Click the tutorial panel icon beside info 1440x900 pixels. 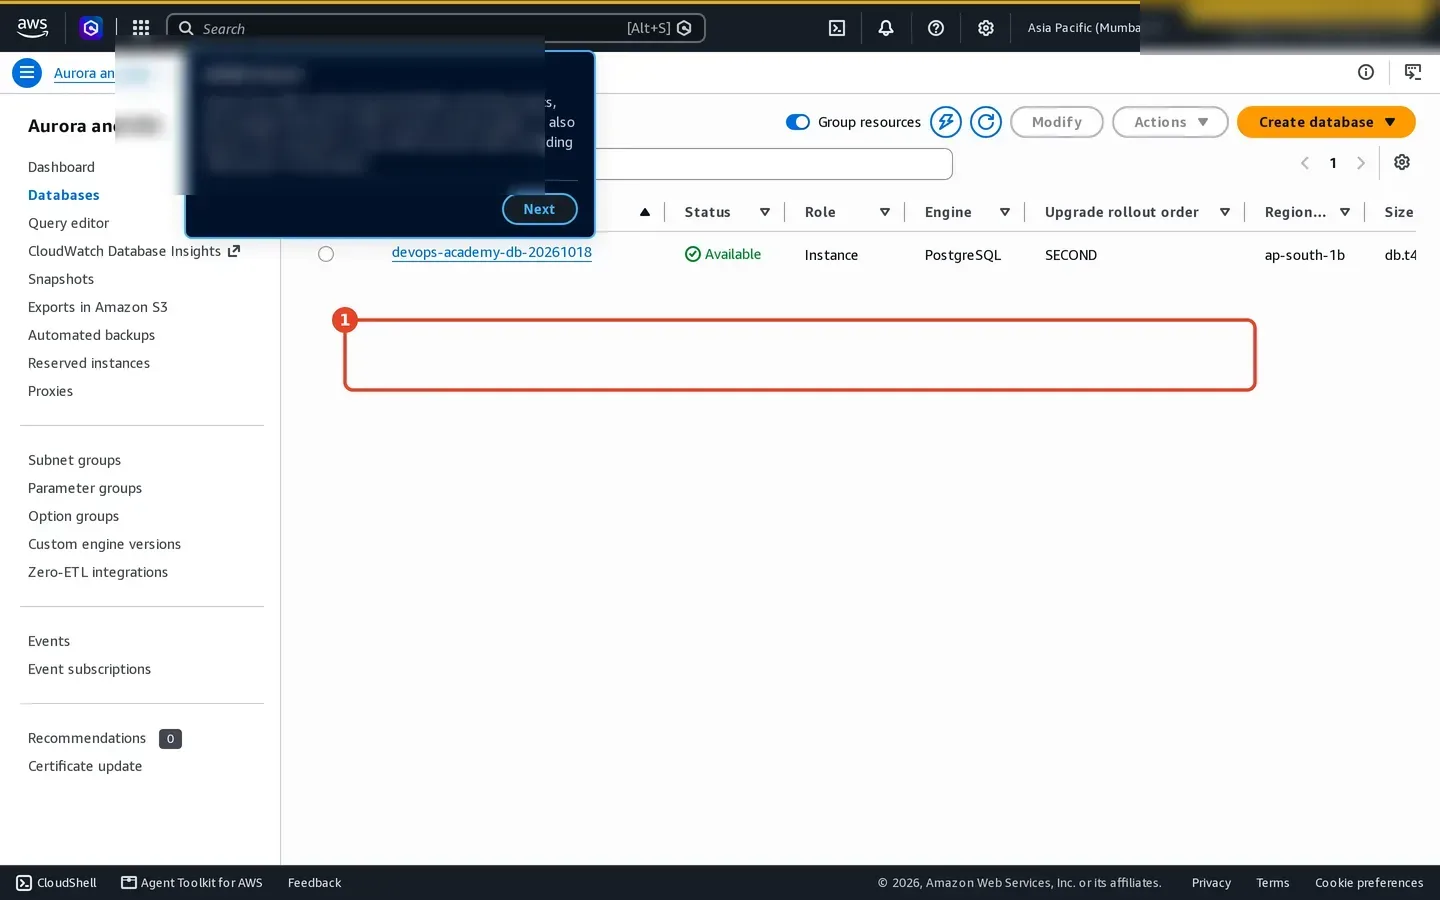click(x=1413, y=72)
